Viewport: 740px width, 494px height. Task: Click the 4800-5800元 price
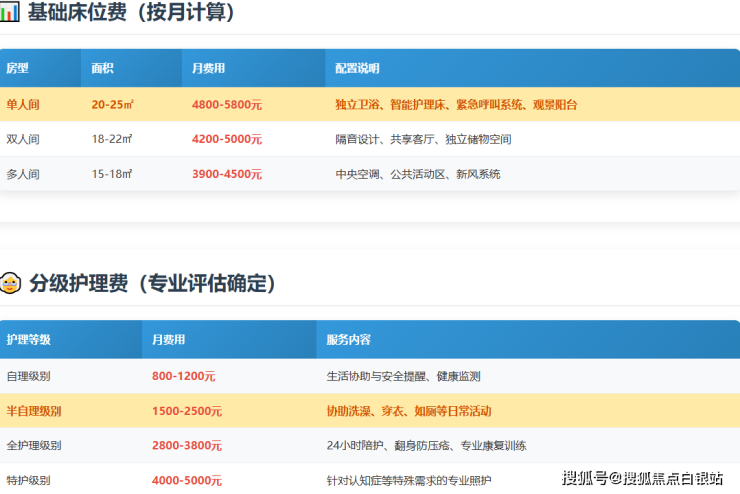tap(226, 104)
